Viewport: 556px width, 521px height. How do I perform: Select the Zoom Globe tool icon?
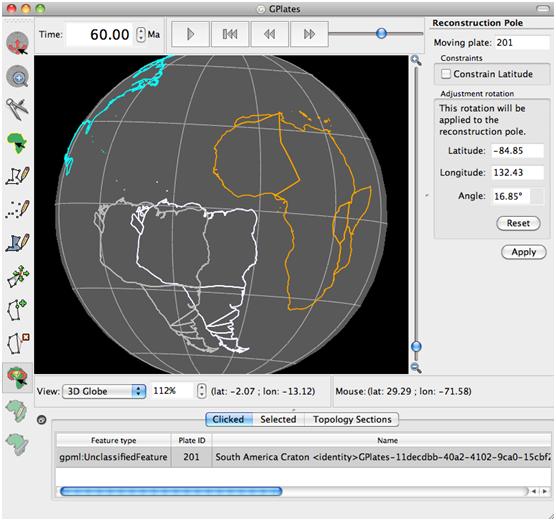tap(17, 76)
